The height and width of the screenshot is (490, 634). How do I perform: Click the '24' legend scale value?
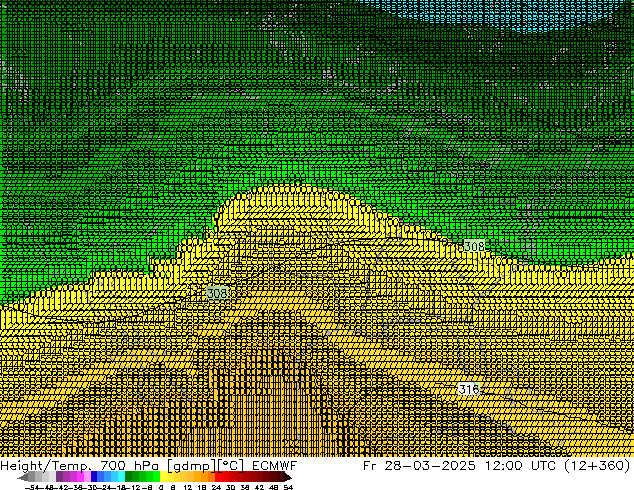pos(216,488)
